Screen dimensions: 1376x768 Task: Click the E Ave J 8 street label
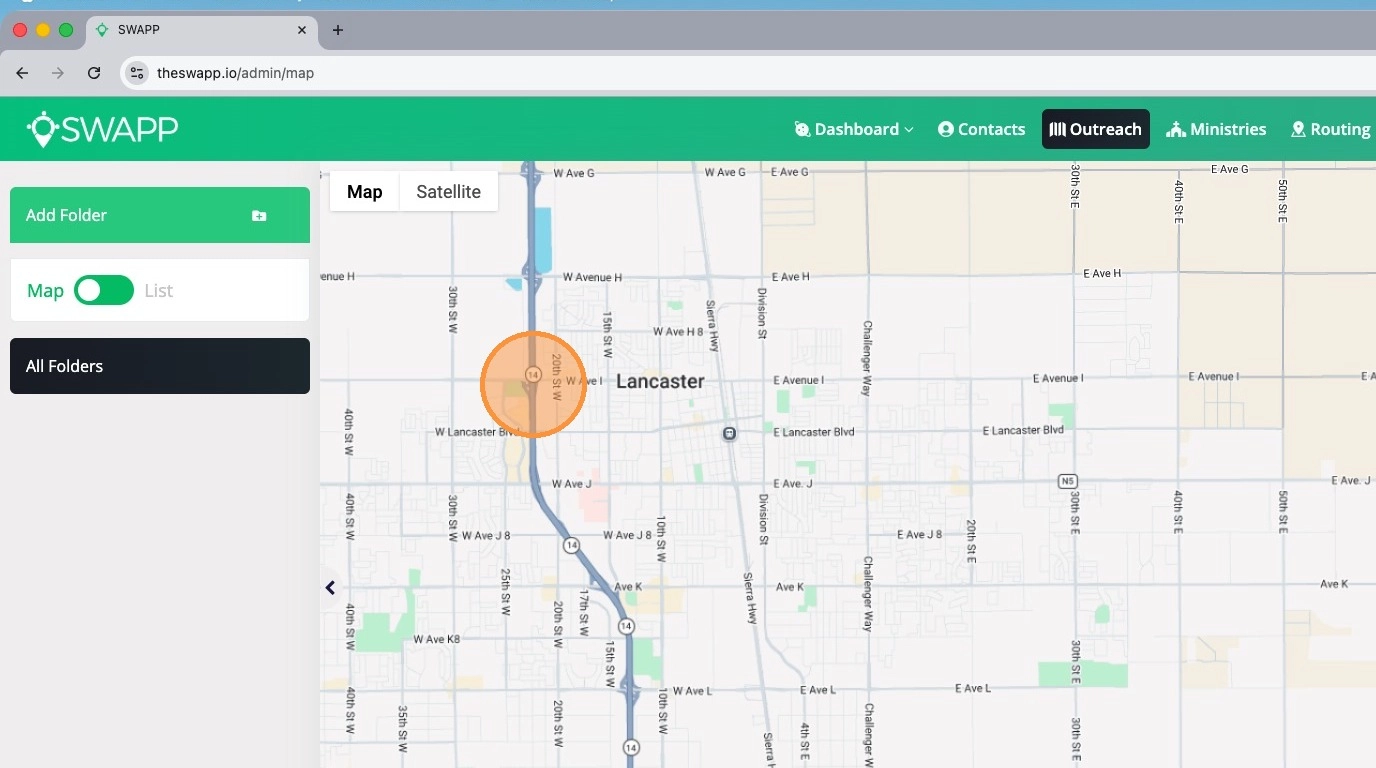click(x=919, y=535)
